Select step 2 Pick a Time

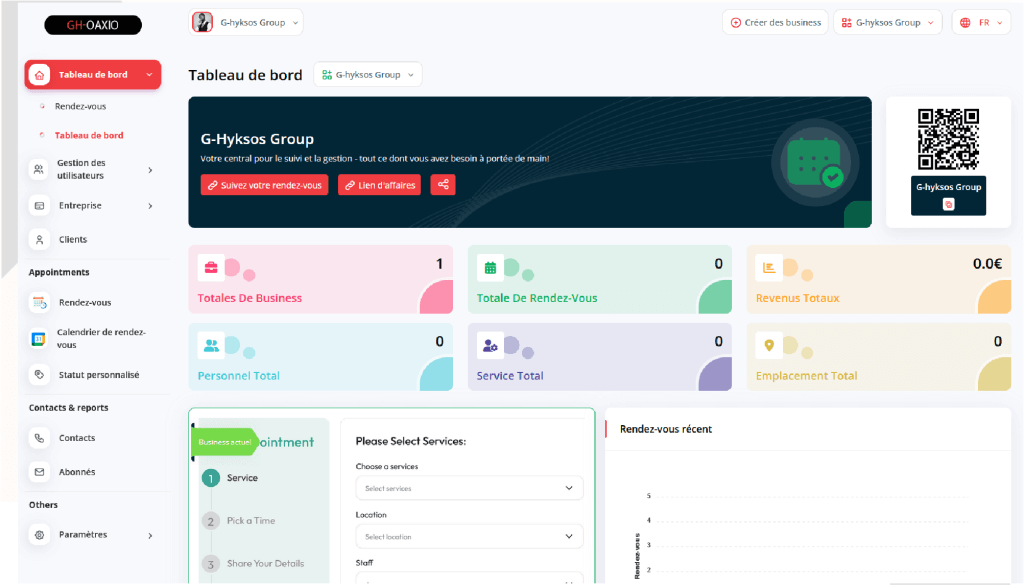[238, 521]
